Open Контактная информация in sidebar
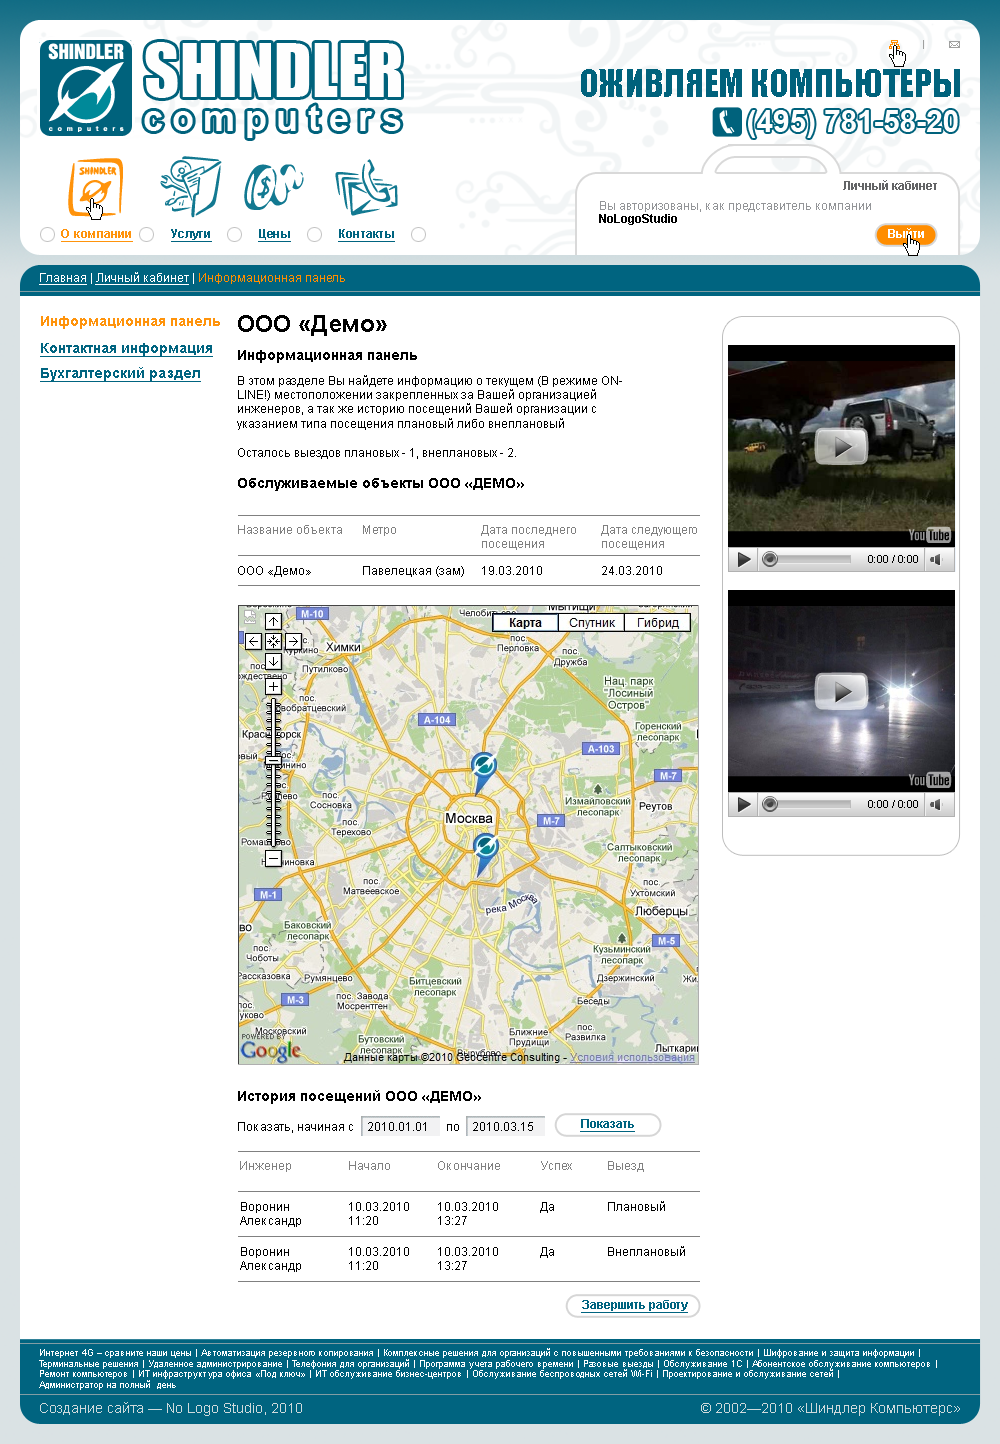 pos(126,348)
